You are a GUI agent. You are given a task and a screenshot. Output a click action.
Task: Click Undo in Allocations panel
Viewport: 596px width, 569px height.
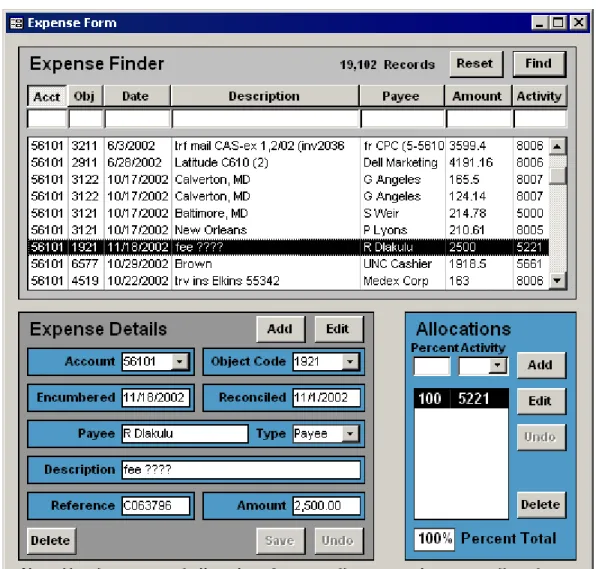541,437
